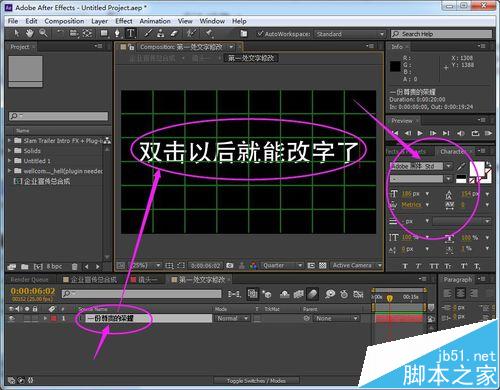
Task: Click the show channel RGB icon
Action: [253, 266]
